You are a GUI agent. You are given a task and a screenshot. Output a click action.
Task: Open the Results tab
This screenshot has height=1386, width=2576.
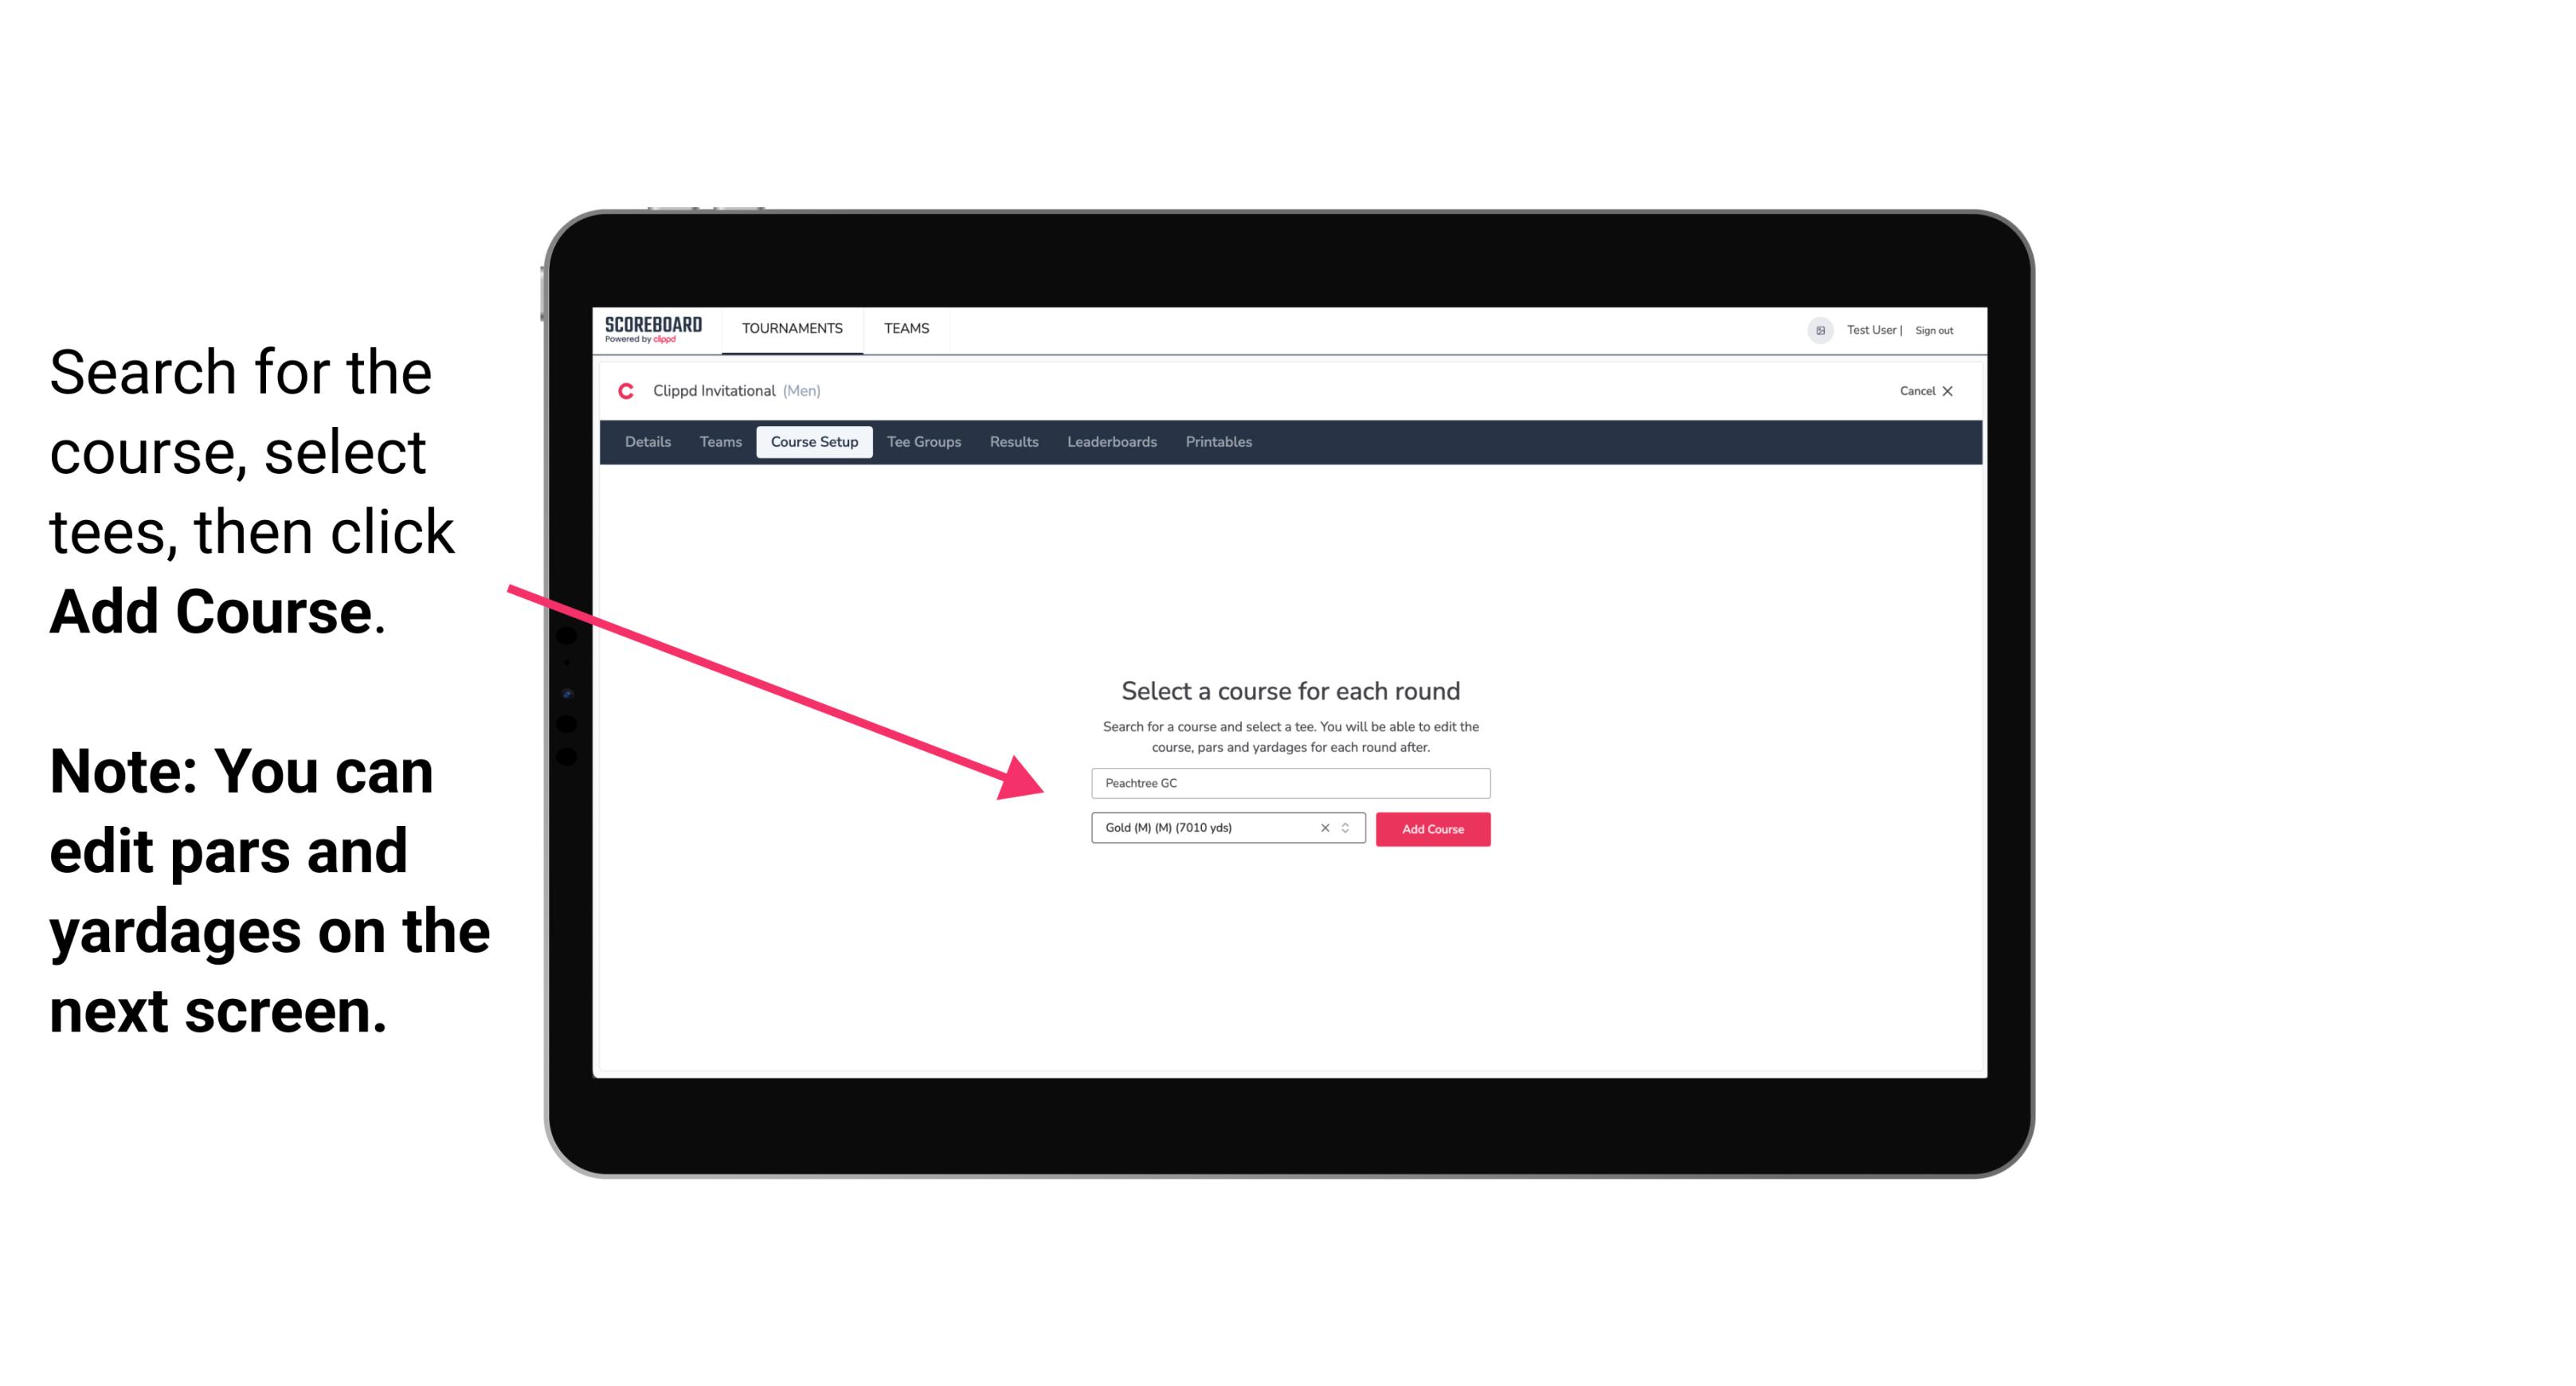[1012, 442]
